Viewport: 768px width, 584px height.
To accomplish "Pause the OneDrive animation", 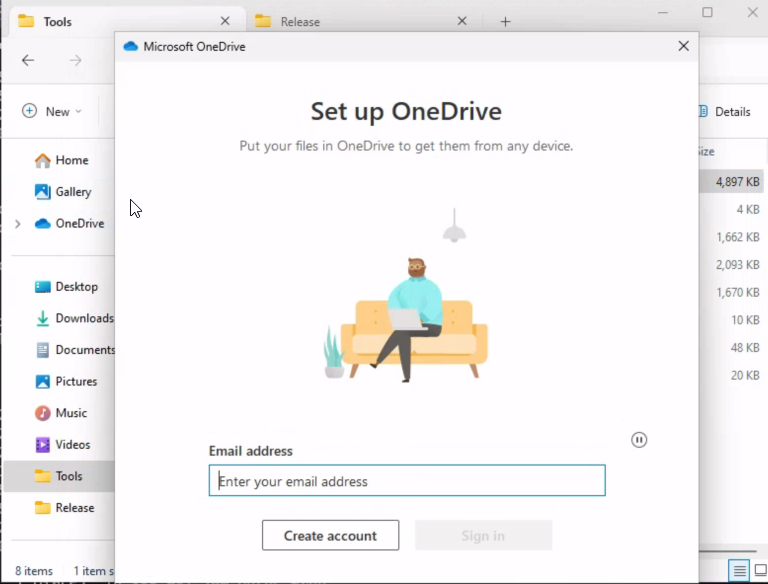I will (639, 440).
